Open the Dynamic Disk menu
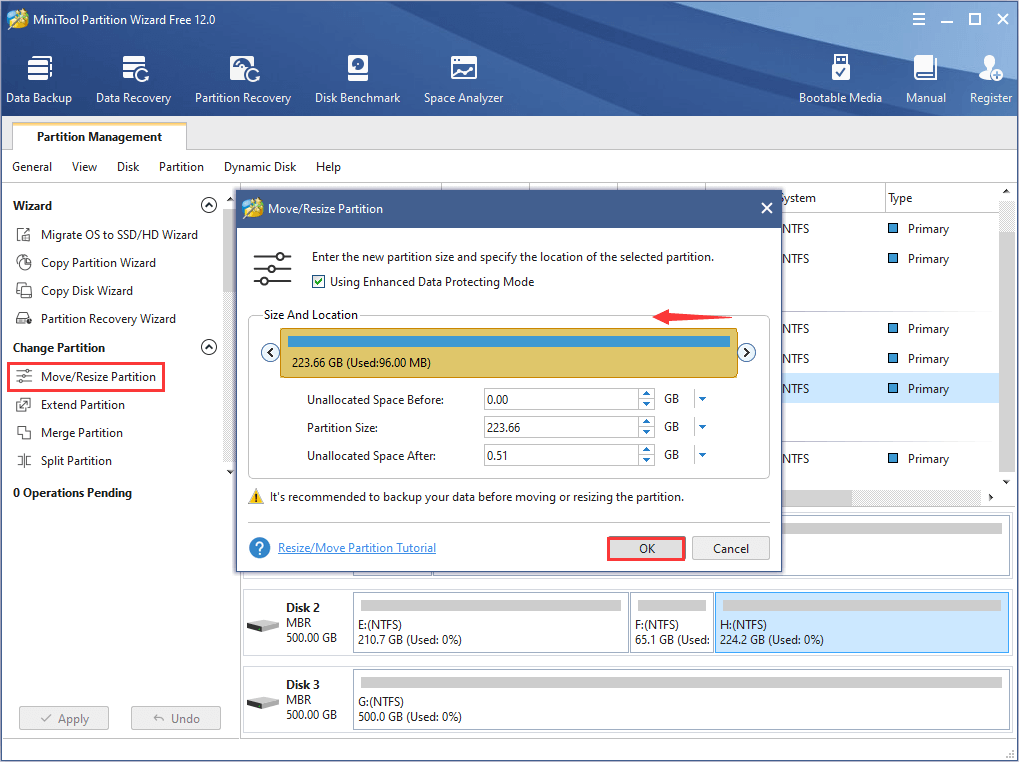Viewport: 1019px width, 762px height. coord(260,167)
